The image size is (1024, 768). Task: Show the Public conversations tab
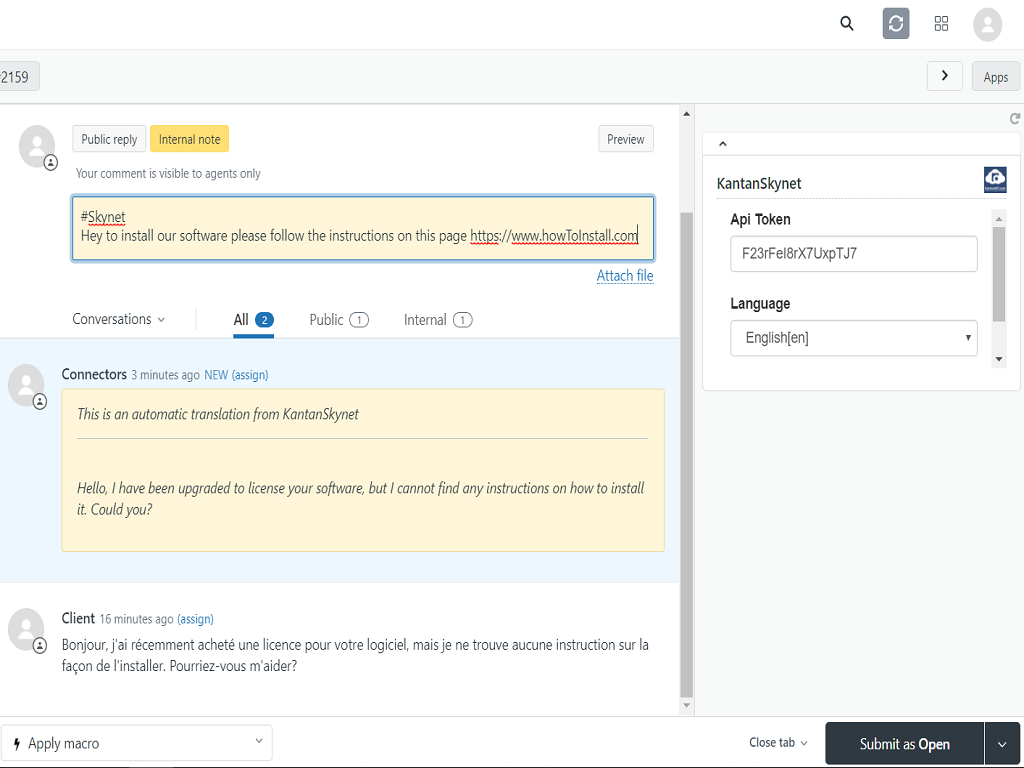coord(338,320)
